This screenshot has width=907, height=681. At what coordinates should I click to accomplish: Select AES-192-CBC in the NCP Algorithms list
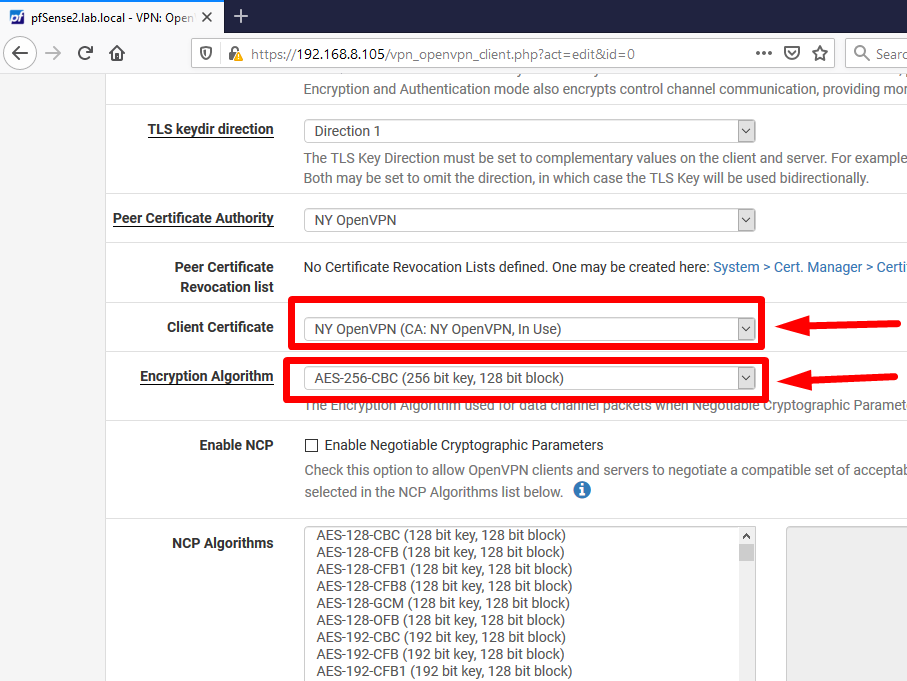click(441, 637)
